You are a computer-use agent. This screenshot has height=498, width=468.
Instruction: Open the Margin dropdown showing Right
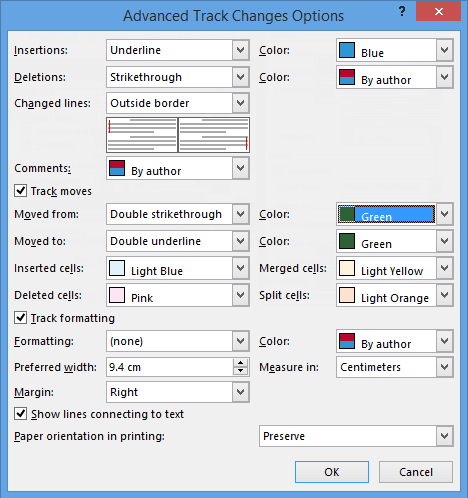178,392
